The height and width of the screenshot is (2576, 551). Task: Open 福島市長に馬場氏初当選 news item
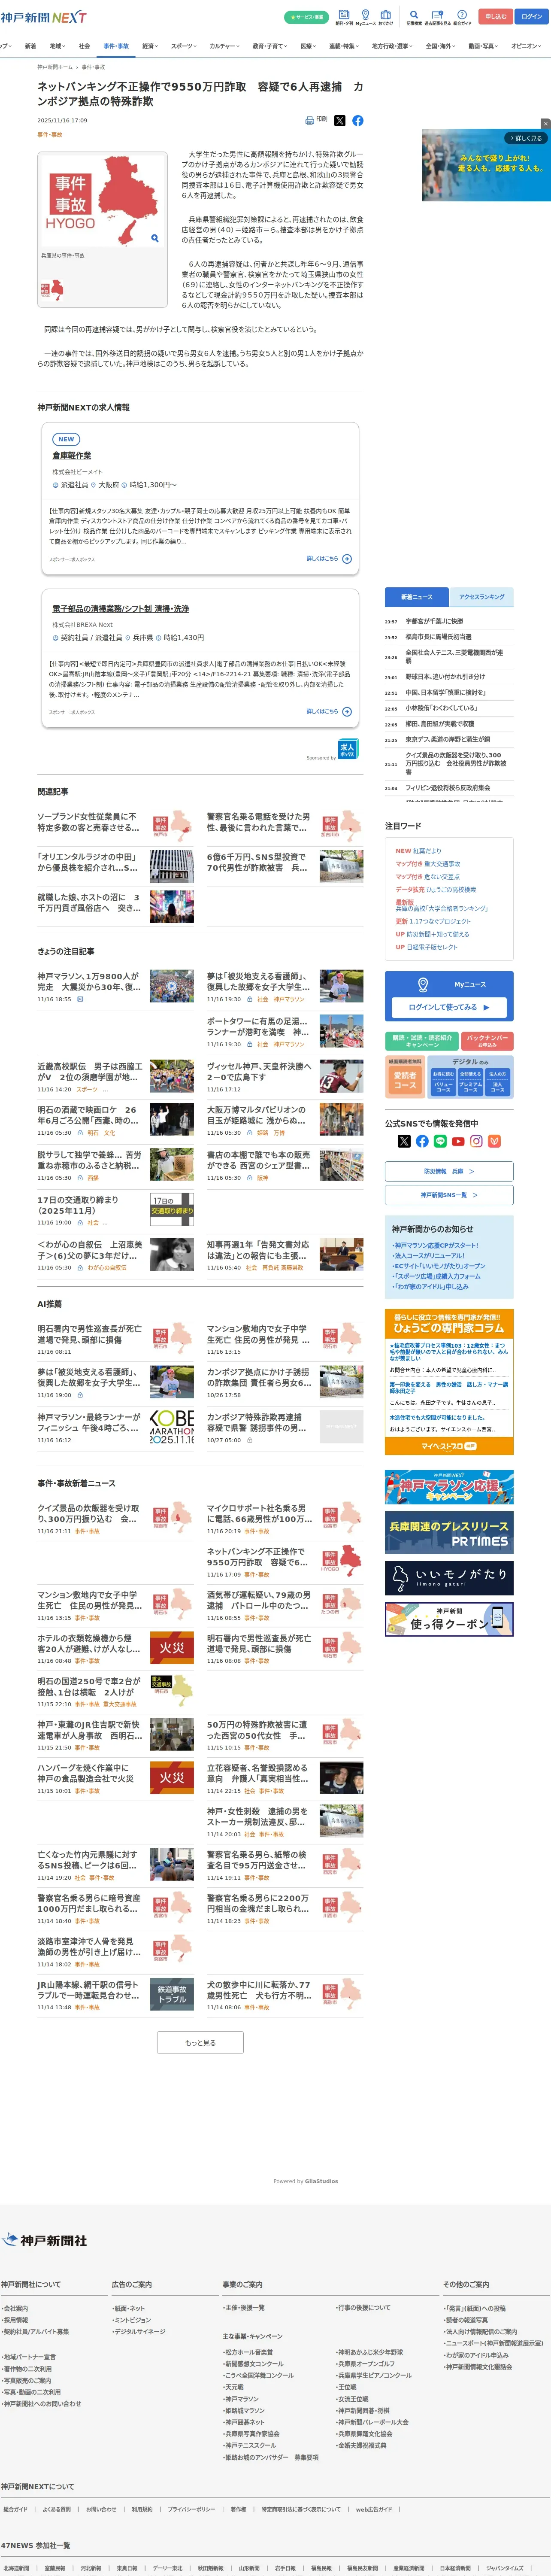coord(438,637)
